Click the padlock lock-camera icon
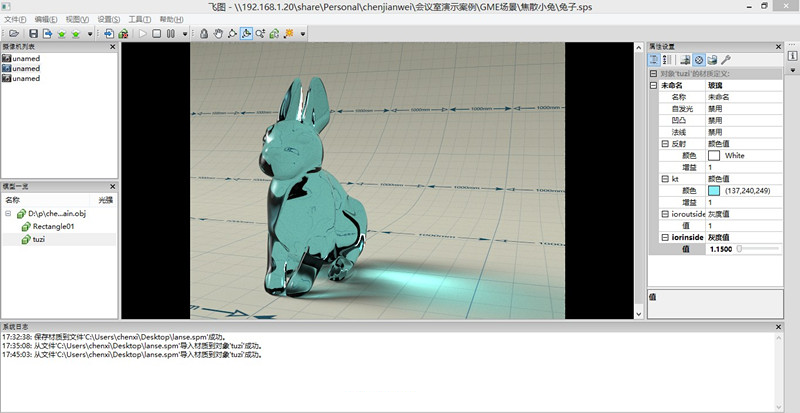This screenshot has width=800, height=413. pyautogui.click(x=204, y=34)
